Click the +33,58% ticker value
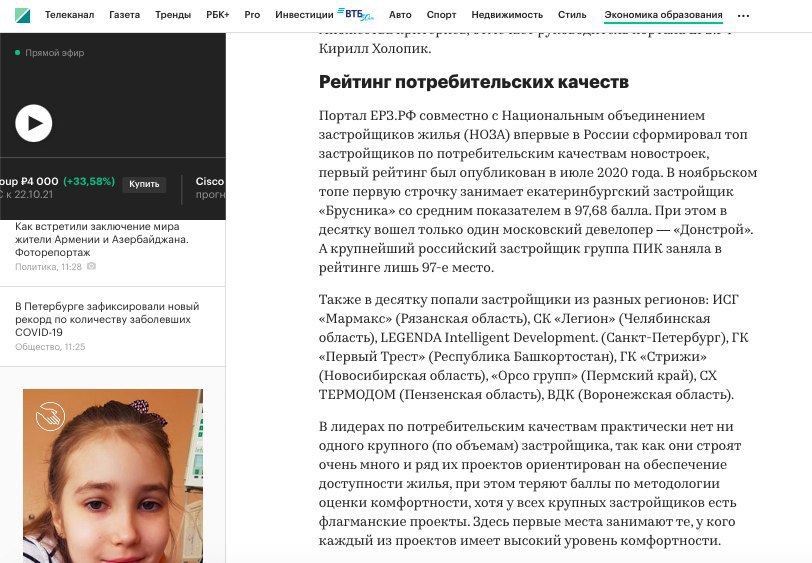The height and width of the screenshot is (563, 812). pyautogui.click(x=89, y=181)
